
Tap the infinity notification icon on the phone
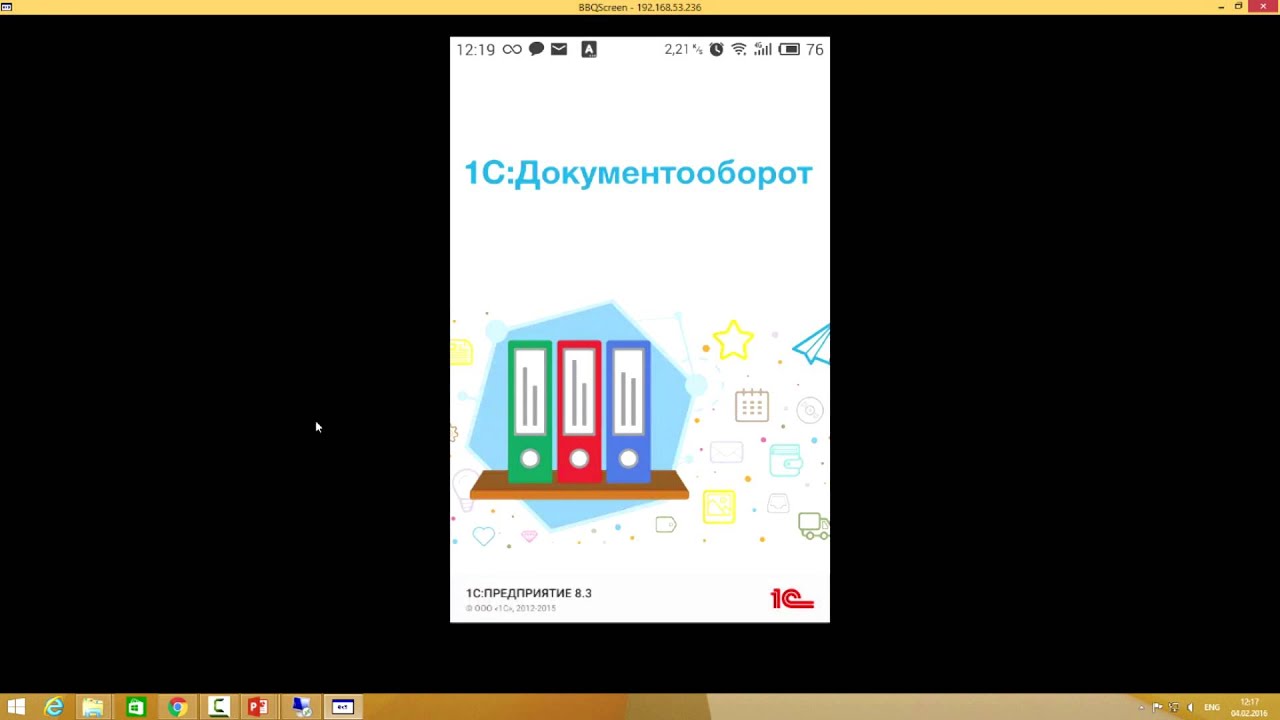pos(512,49)
